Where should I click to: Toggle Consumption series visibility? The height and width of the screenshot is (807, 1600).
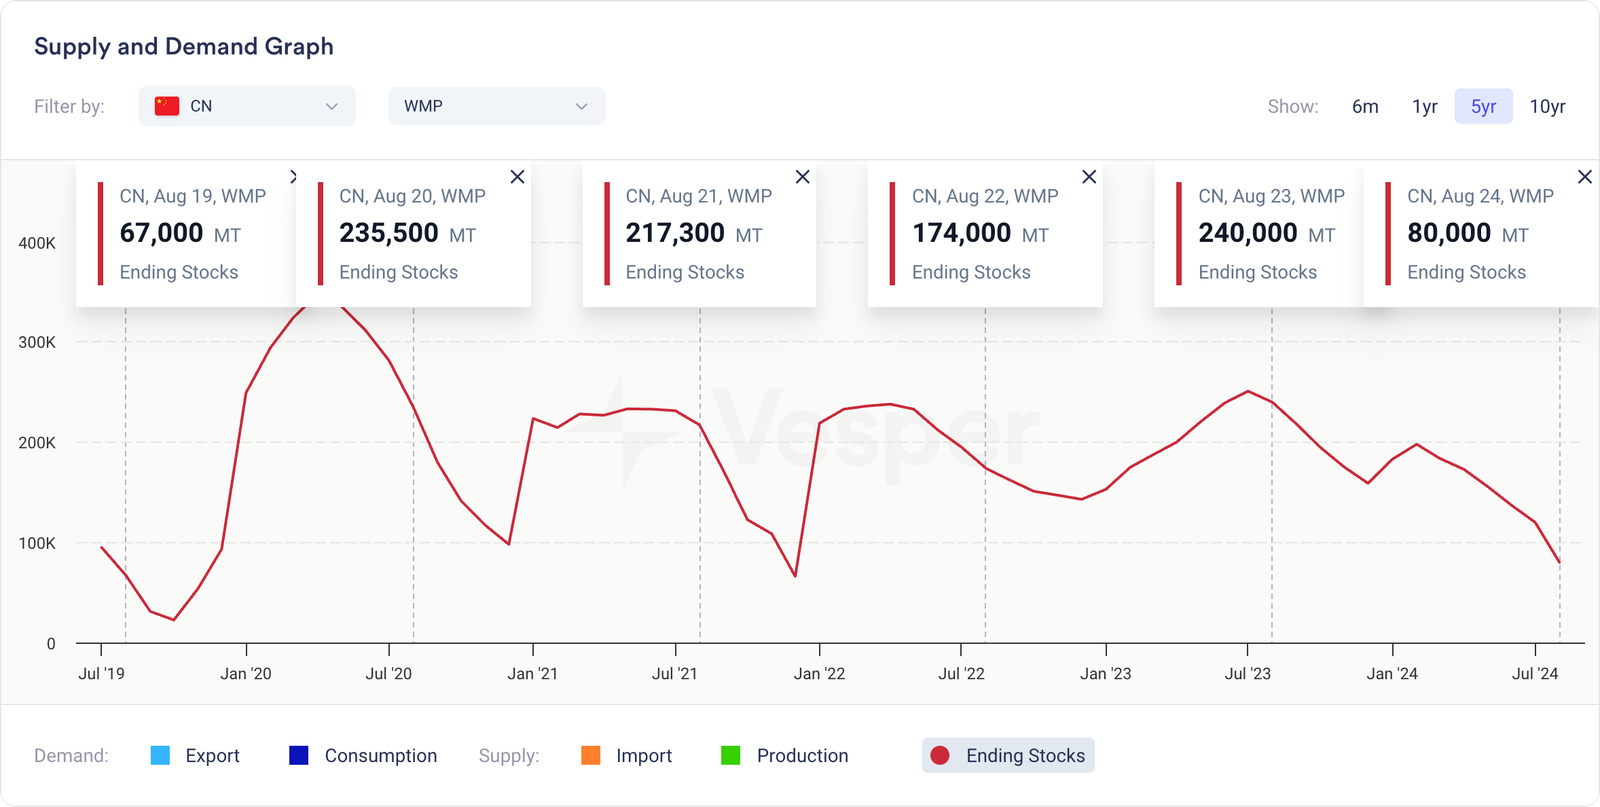[x=362, y=756]
